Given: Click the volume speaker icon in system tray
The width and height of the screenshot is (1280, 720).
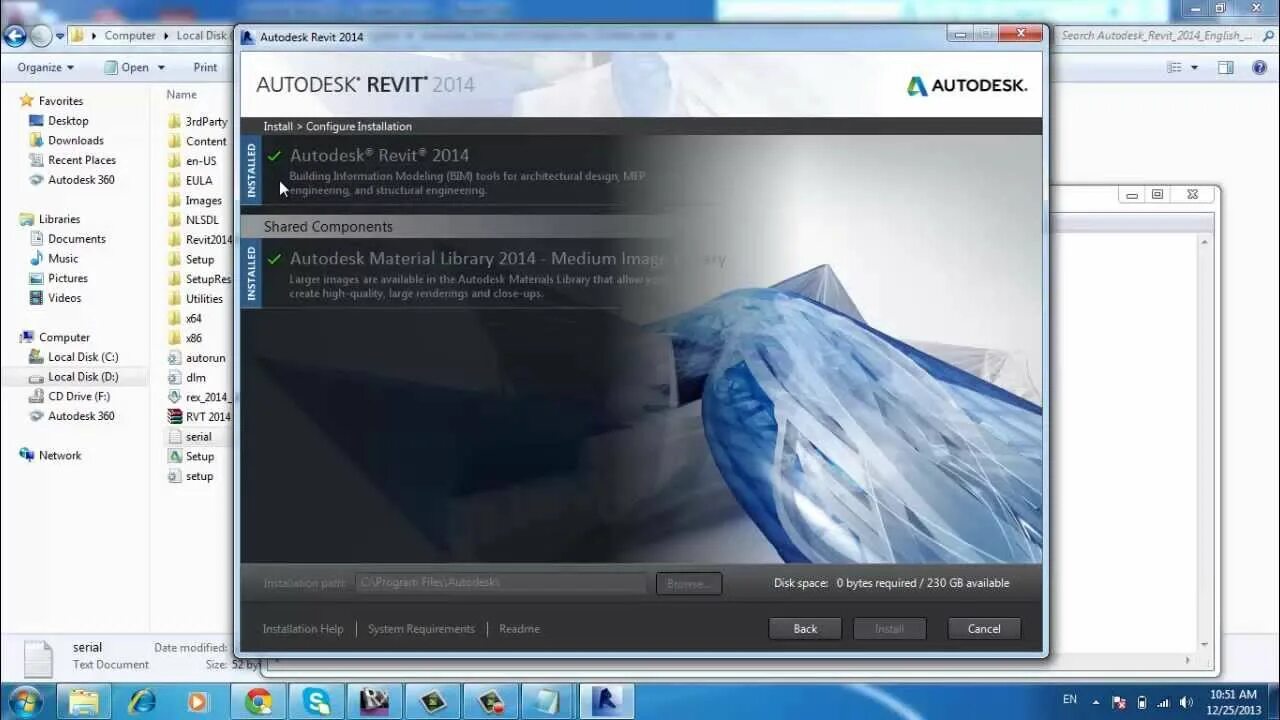Looking at the screenshot, I should [x=1186, y=702].
